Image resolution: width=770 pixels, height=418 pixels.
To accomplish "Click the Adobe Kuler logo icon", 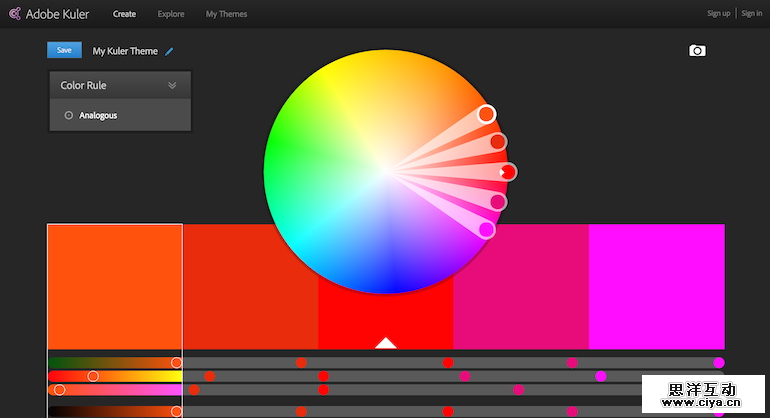I will pyautogui.click(x=14, y=14).
